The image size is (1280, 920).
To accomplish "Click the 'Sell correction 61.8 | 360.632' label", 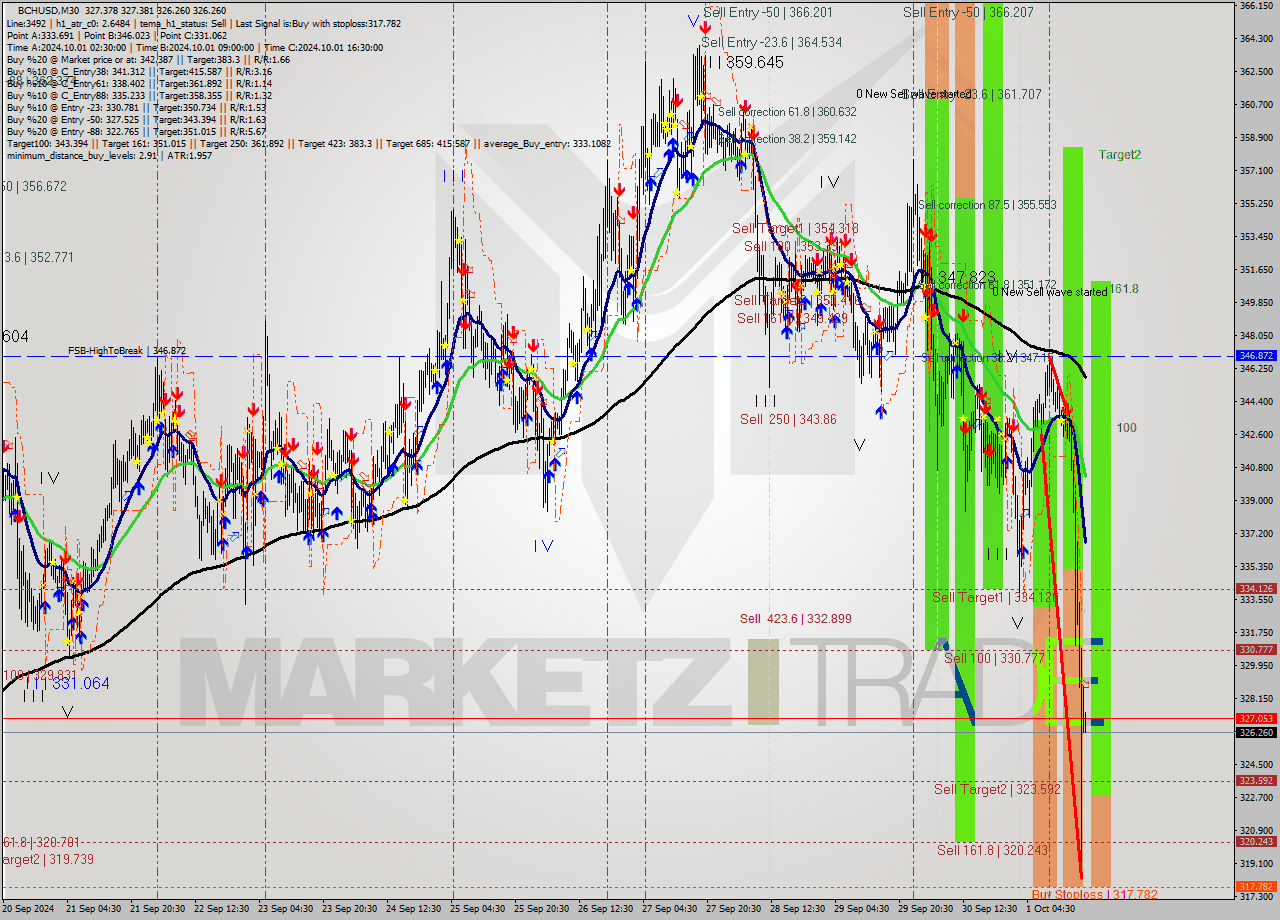I will click(786, 112).
